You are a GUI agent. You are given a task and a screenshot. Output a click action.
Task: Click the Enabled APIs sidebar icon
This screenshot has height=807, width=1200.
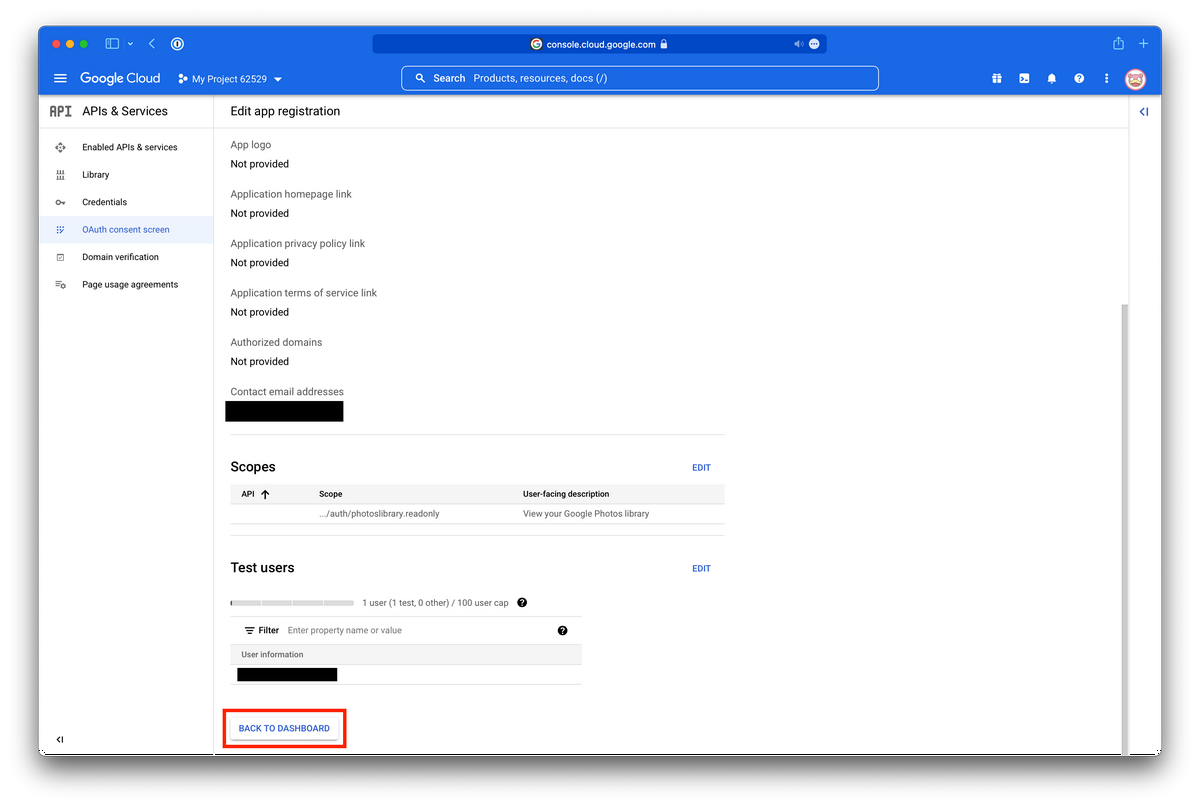tap(60, 147)
